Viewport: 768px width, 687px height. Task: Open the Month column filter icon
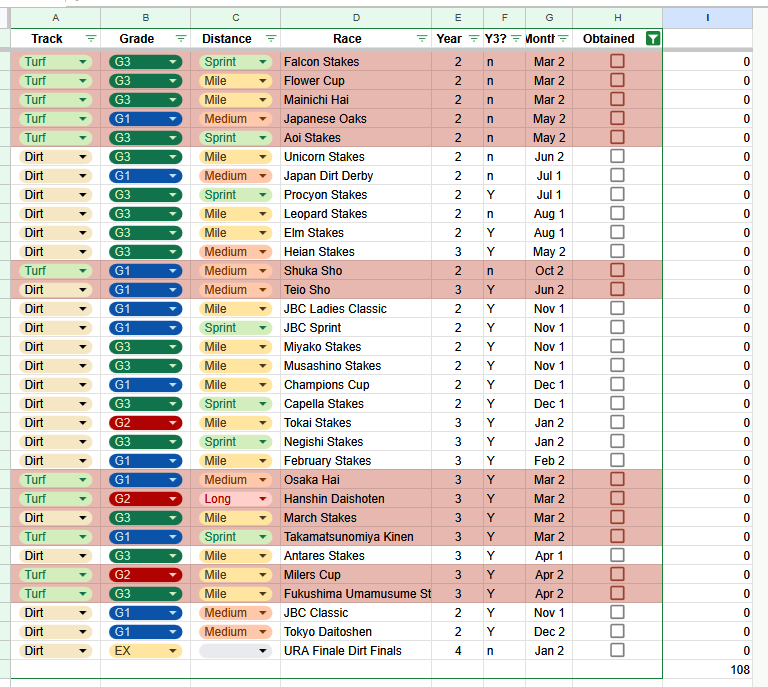(x=563, y=39)
